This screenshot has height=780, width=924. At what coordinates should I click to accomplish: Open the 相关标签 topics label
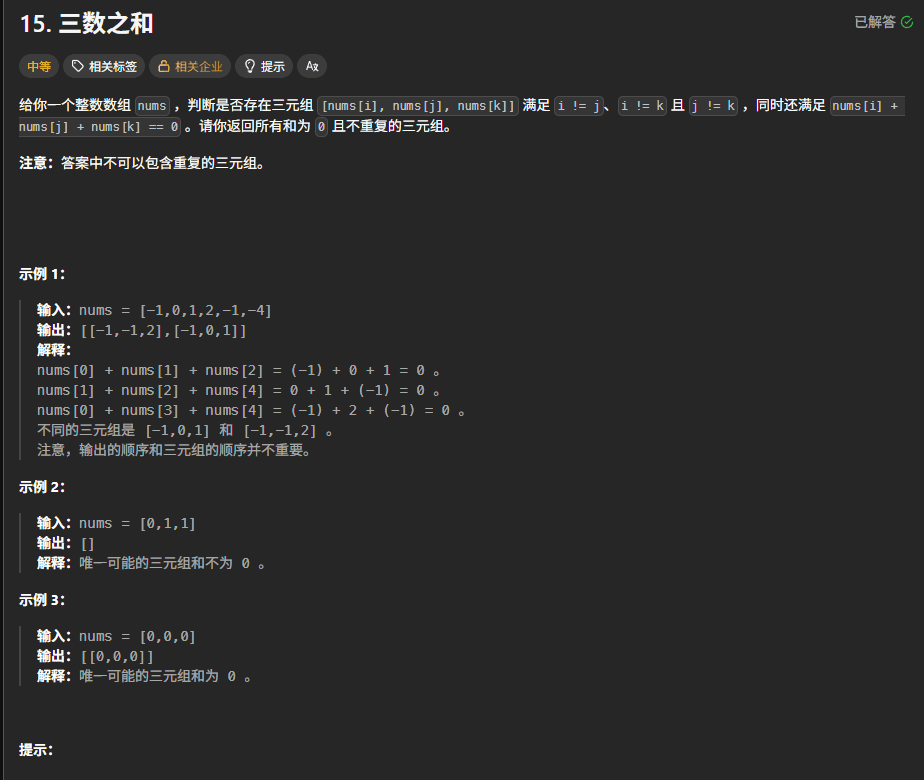click(x=113, y=67)
